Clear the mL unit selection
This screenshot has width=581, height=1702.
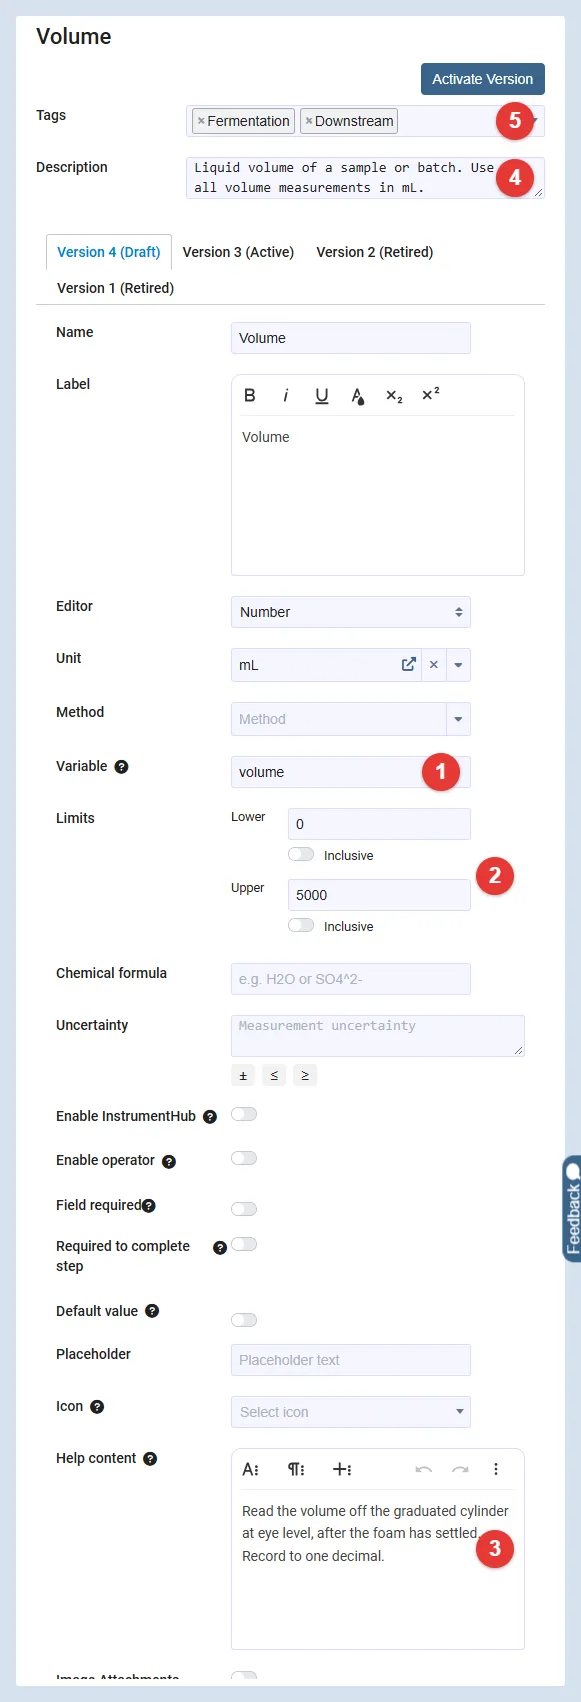[434, 664]
